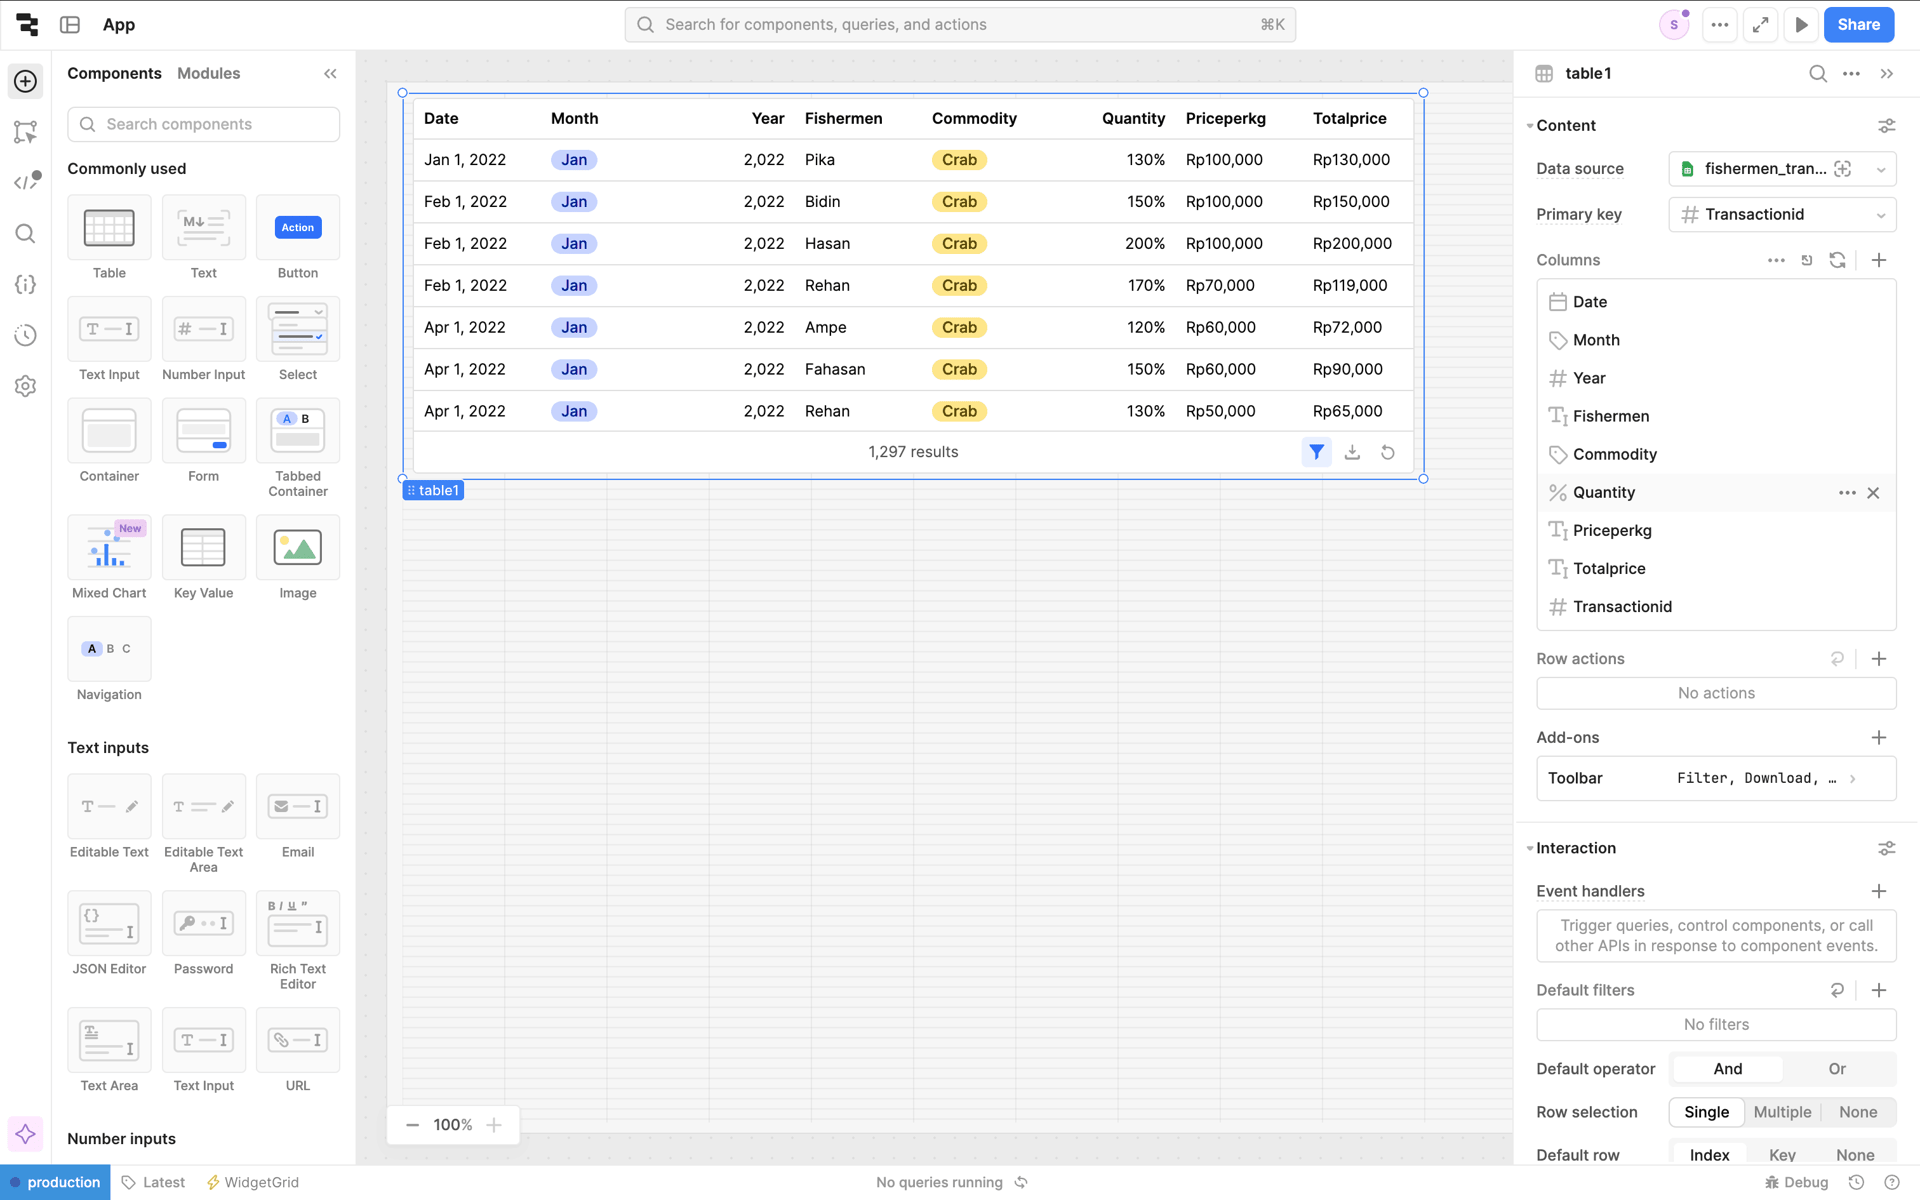Select the Mixed Chart component
The width and height of the screenshot is (1920, 1200).
pyautogui.click(x=109, y=558)
